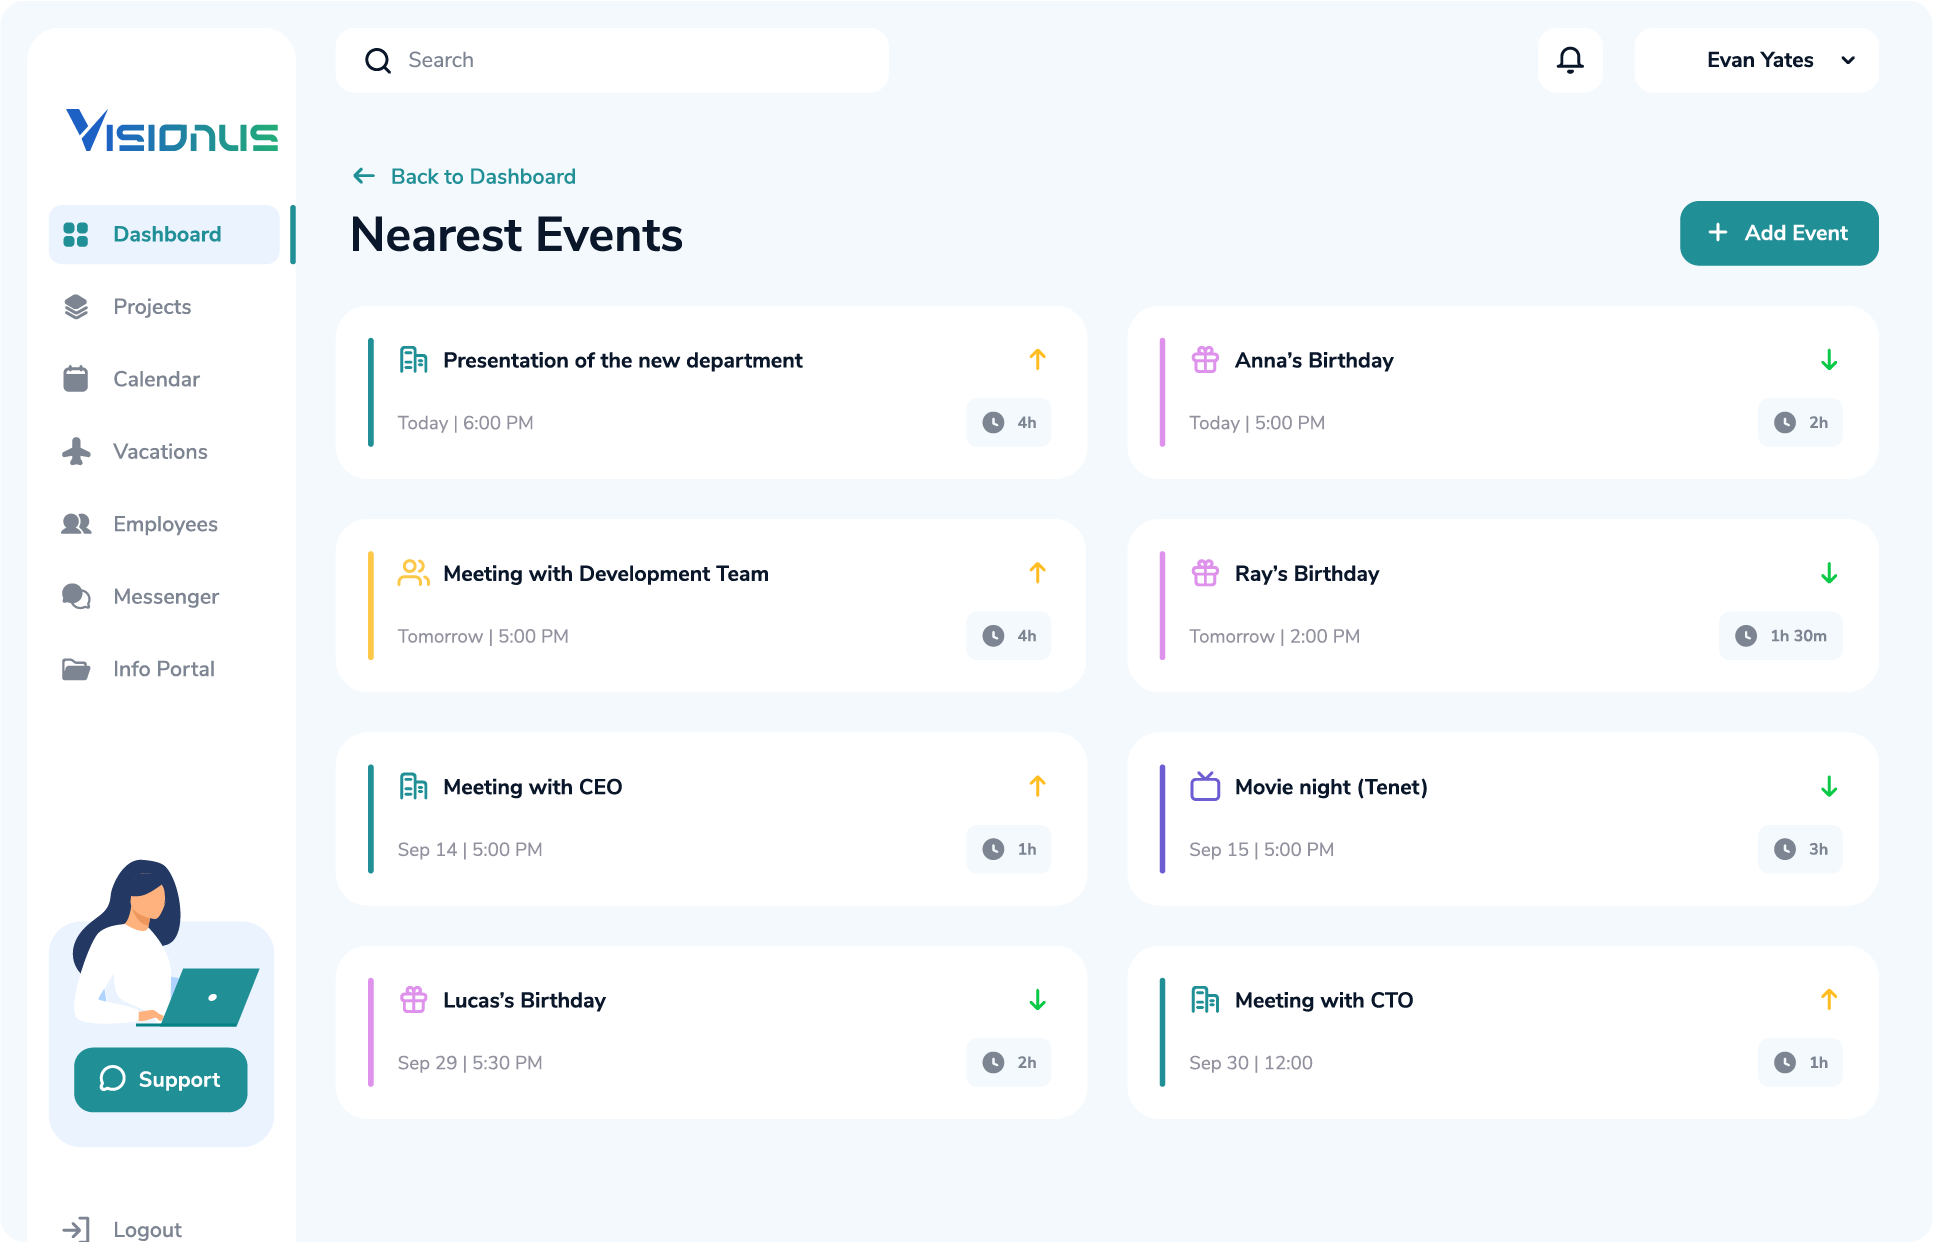Expand the Evan Yates account dropdown
The height and width of the screenshot is (1242, 1933).
pos(1847,60)
